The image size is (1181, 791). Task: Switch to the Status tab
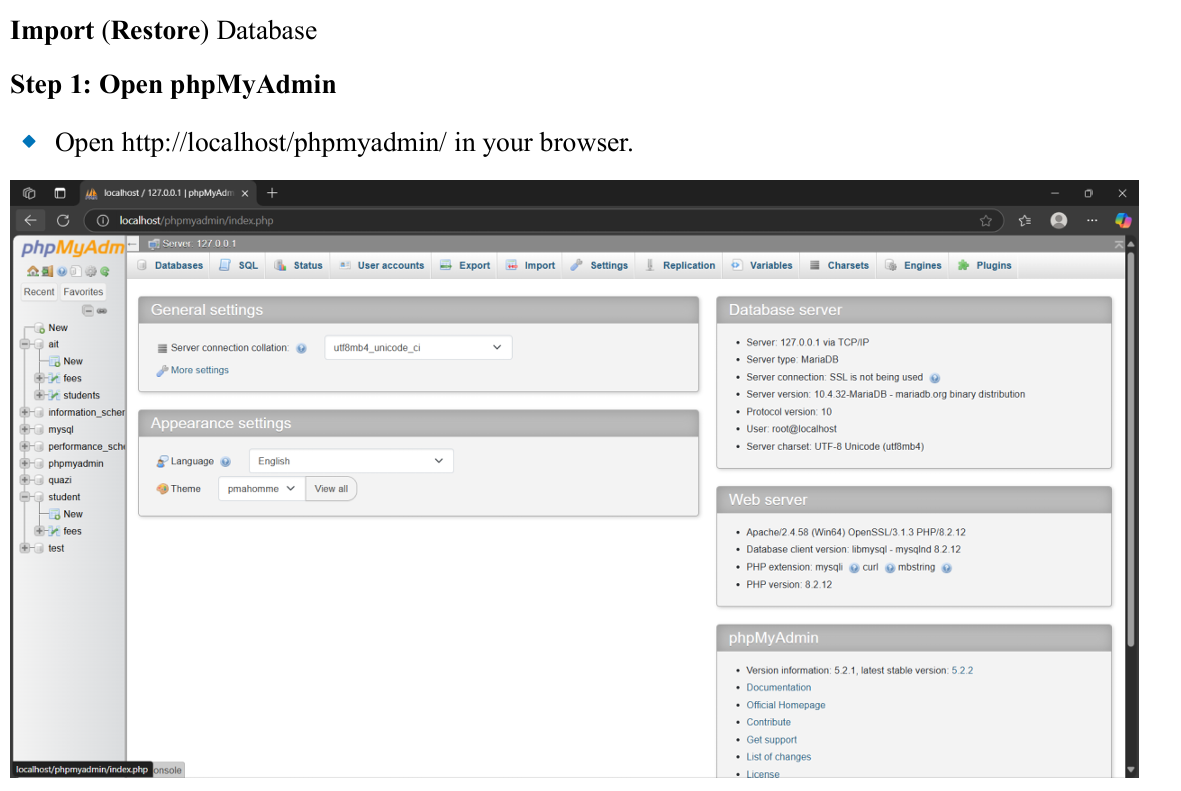pyautogui.click(x=299, y=265)
